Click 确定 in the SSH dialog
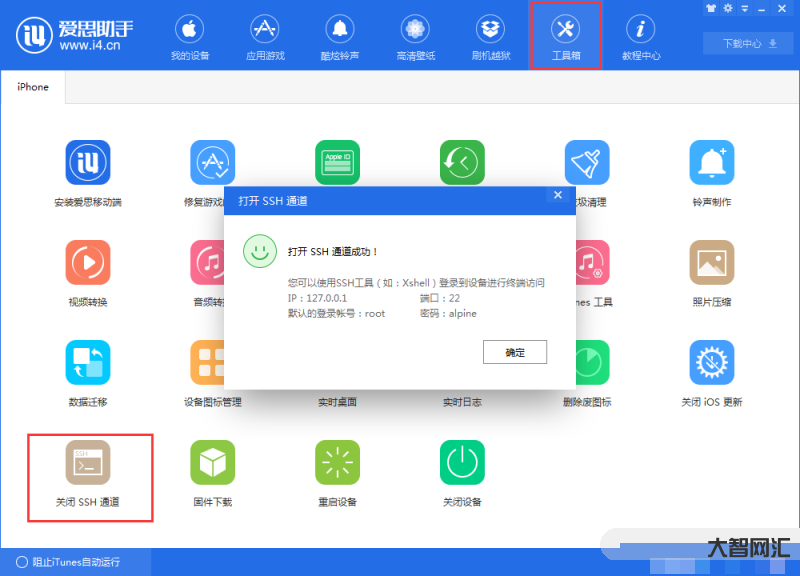The image size is (800, 576). point(515,352)
